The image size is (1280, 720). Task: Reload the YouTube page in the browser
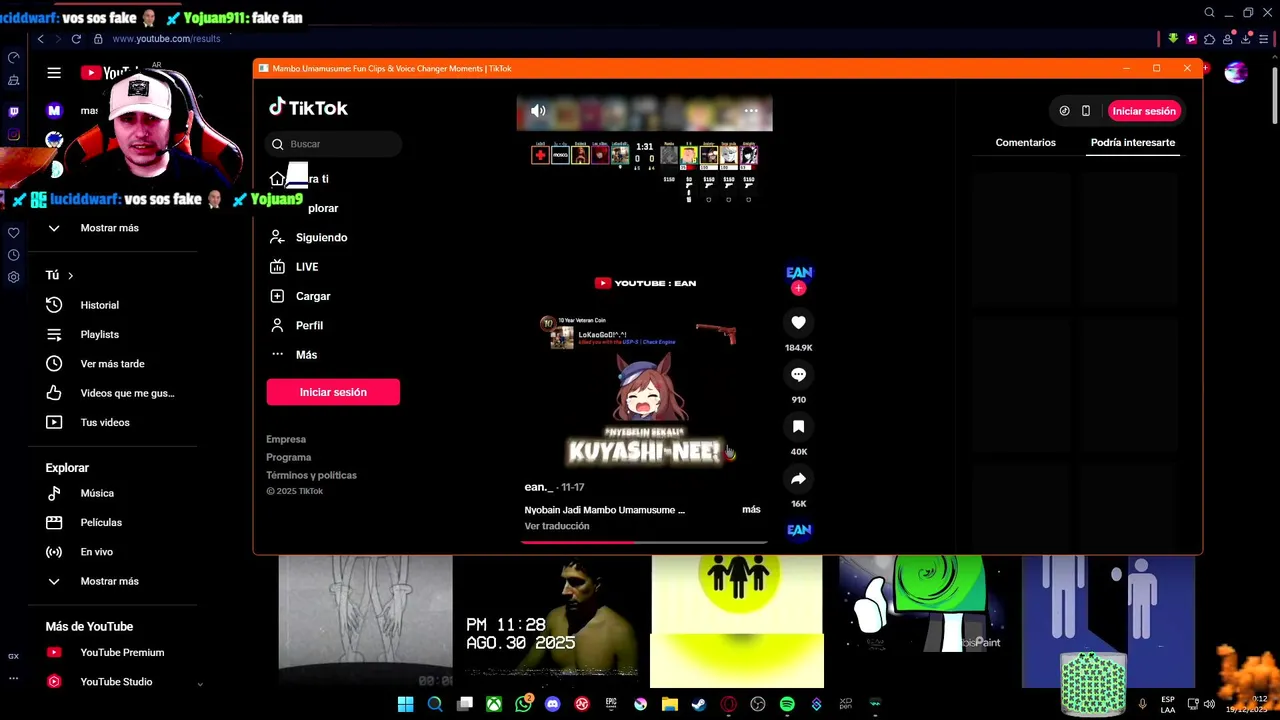pyautogui.click(x=76, y=39)
